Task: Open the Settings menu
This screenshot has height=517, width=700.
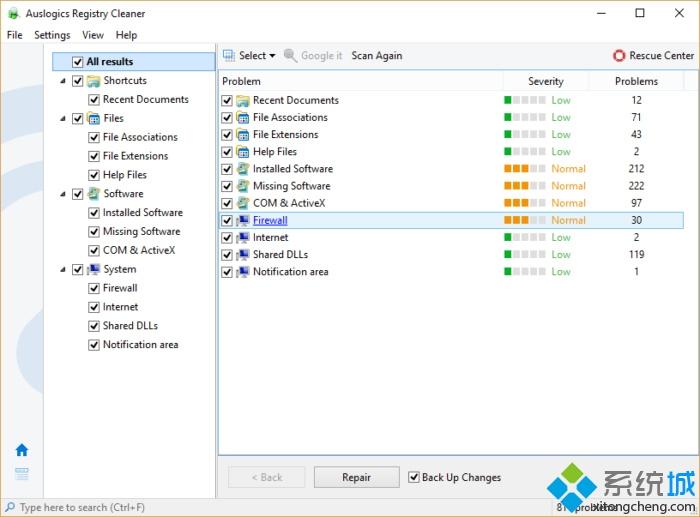Action: pos(52,35)
